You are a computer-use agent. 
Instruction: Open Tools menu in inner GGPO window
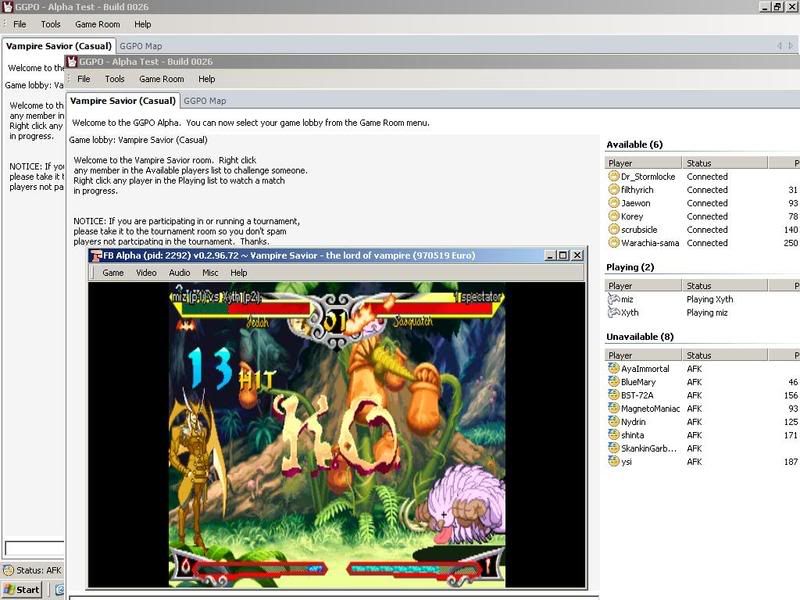click(x=115, y=79)
